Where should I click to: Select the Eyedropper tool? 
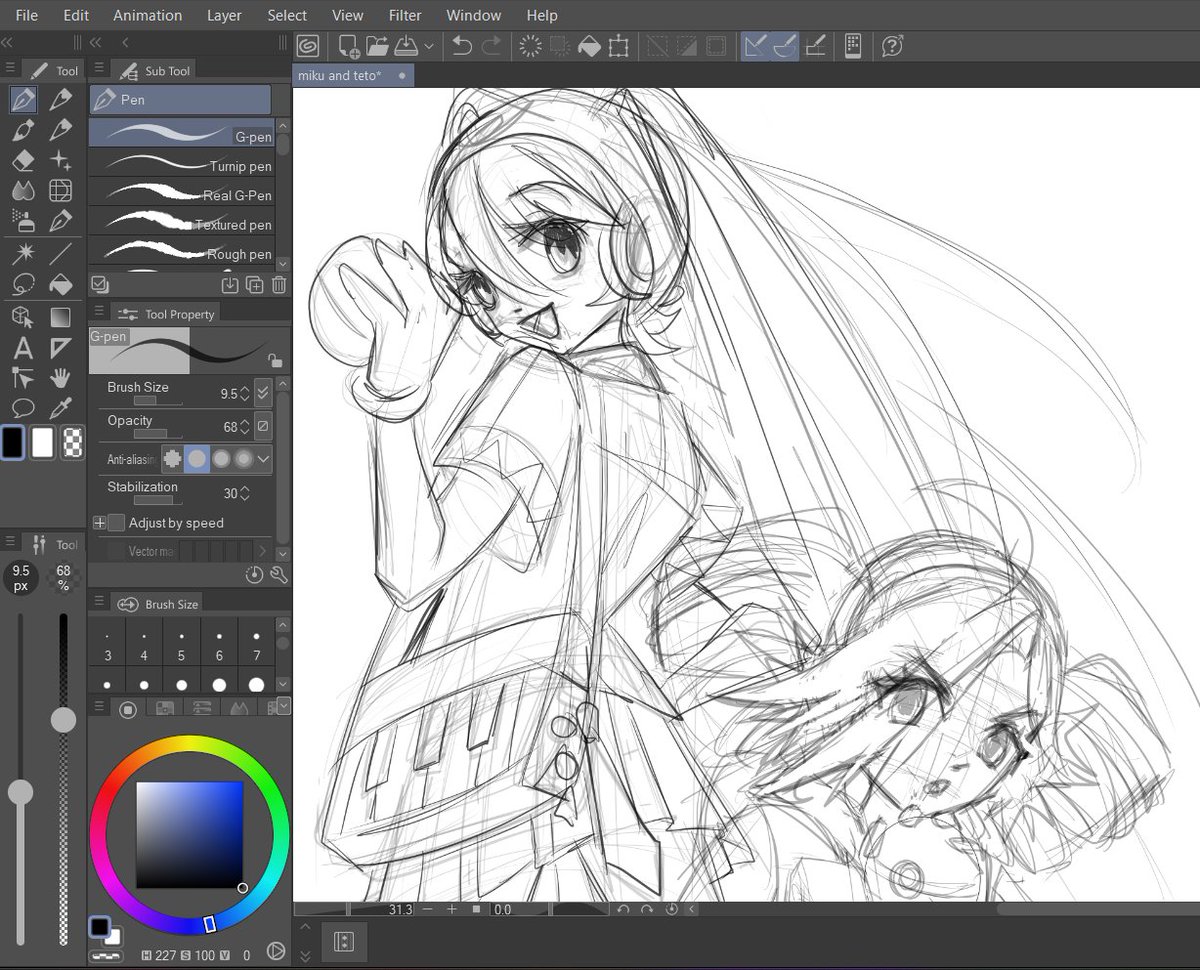(61, 408)
